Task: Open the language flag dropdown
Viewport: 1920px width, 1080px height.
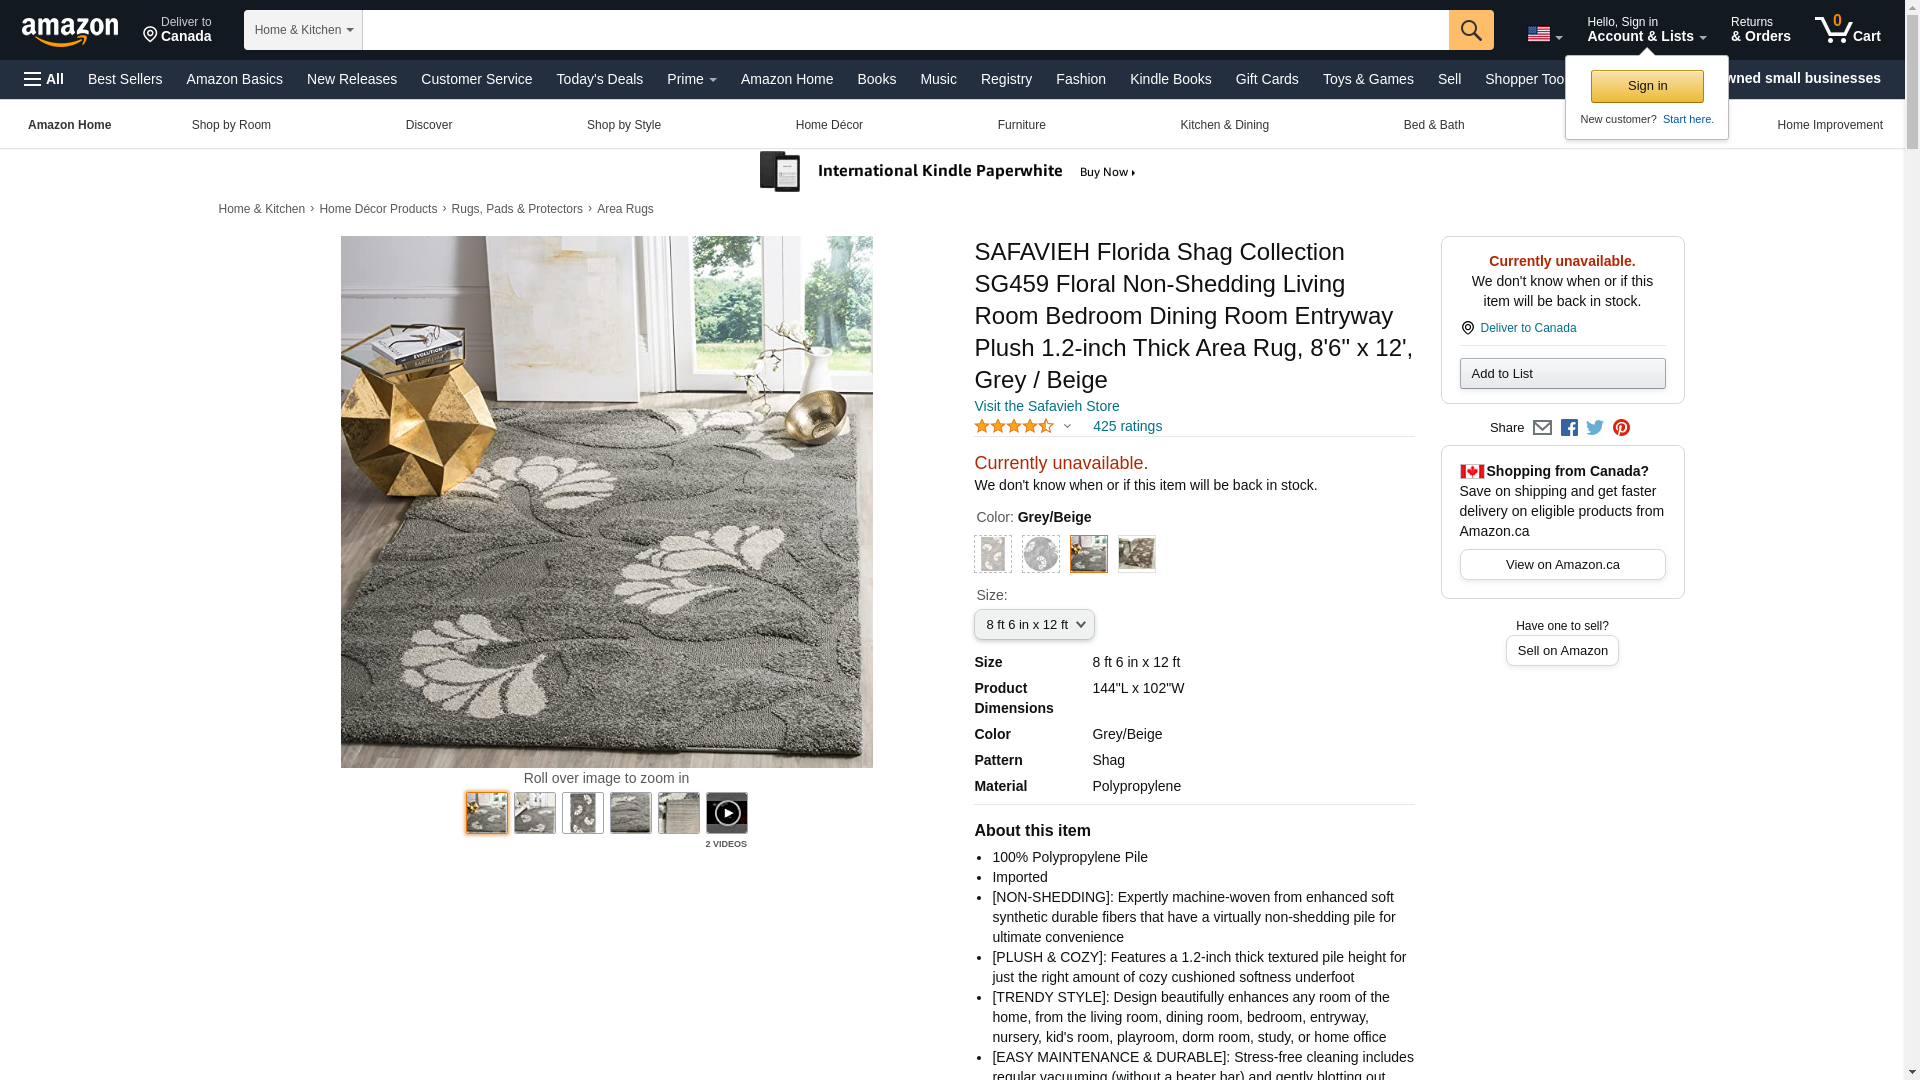Action: [1545, 35]
